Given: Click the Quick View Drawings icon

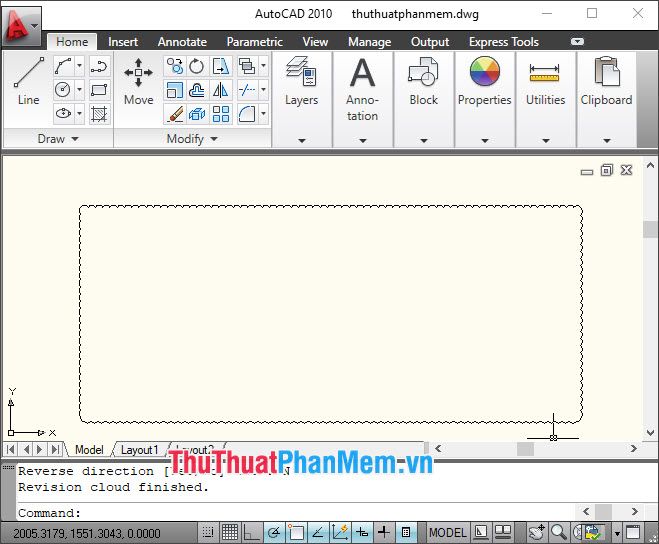Looking at the screenshot, I should coord(503,532).
